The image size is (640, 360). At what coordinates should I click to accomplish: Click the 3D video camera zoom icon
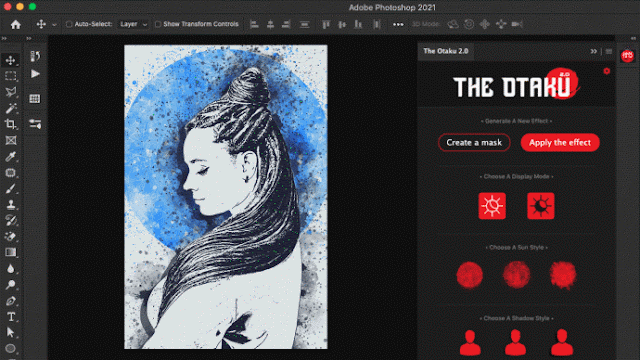point(517,24)
